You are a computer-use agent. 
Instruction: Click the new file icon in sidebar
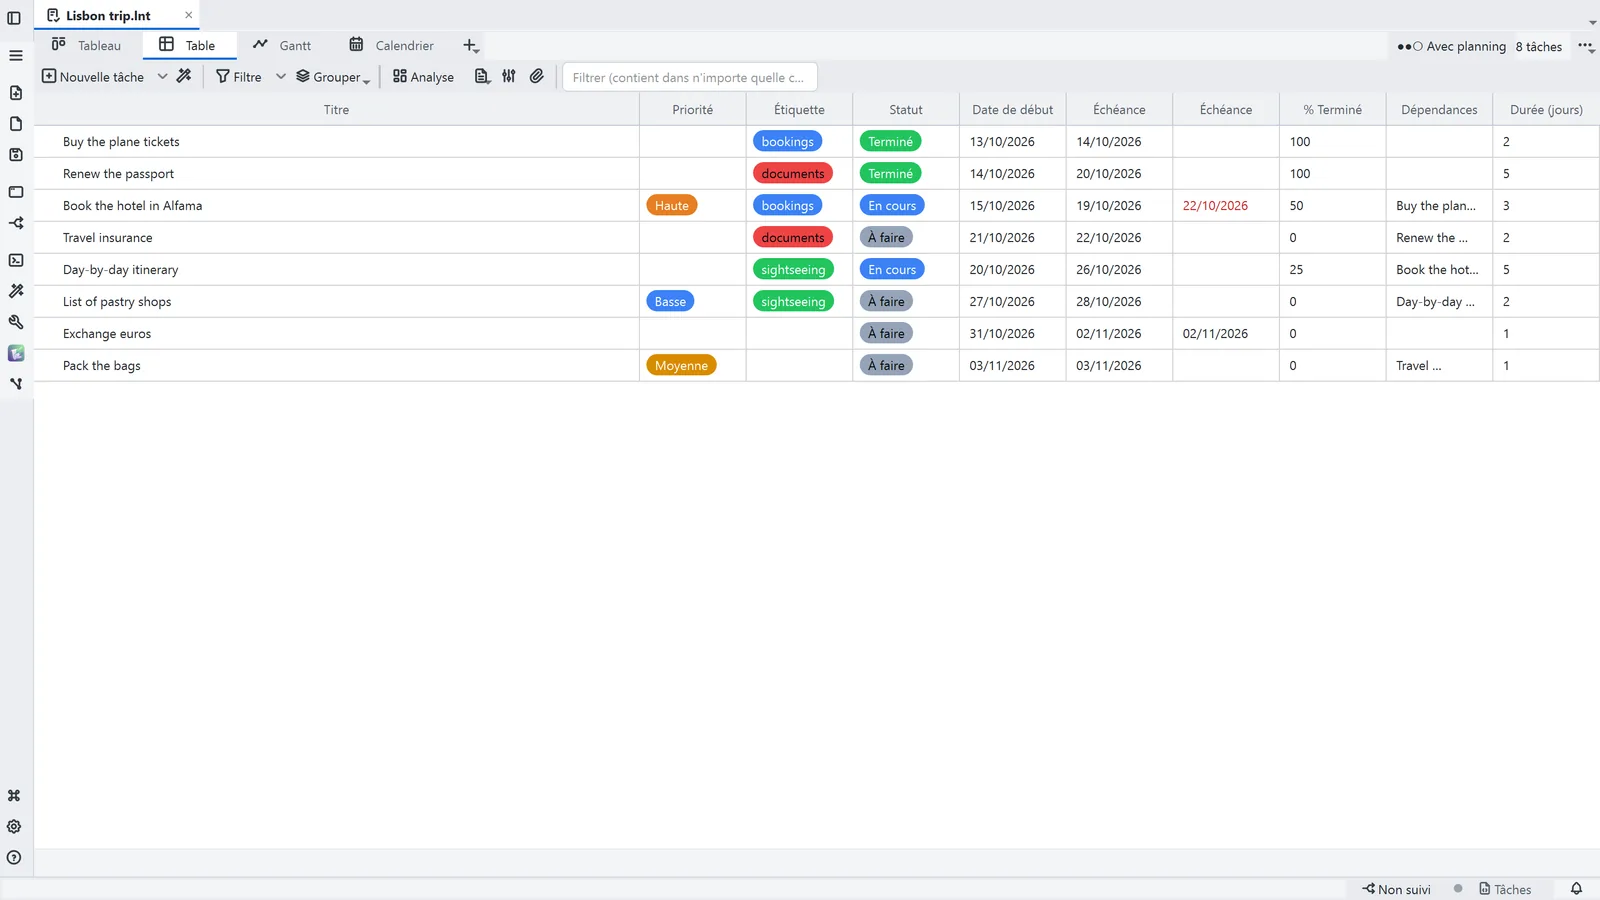click(16, 93)
